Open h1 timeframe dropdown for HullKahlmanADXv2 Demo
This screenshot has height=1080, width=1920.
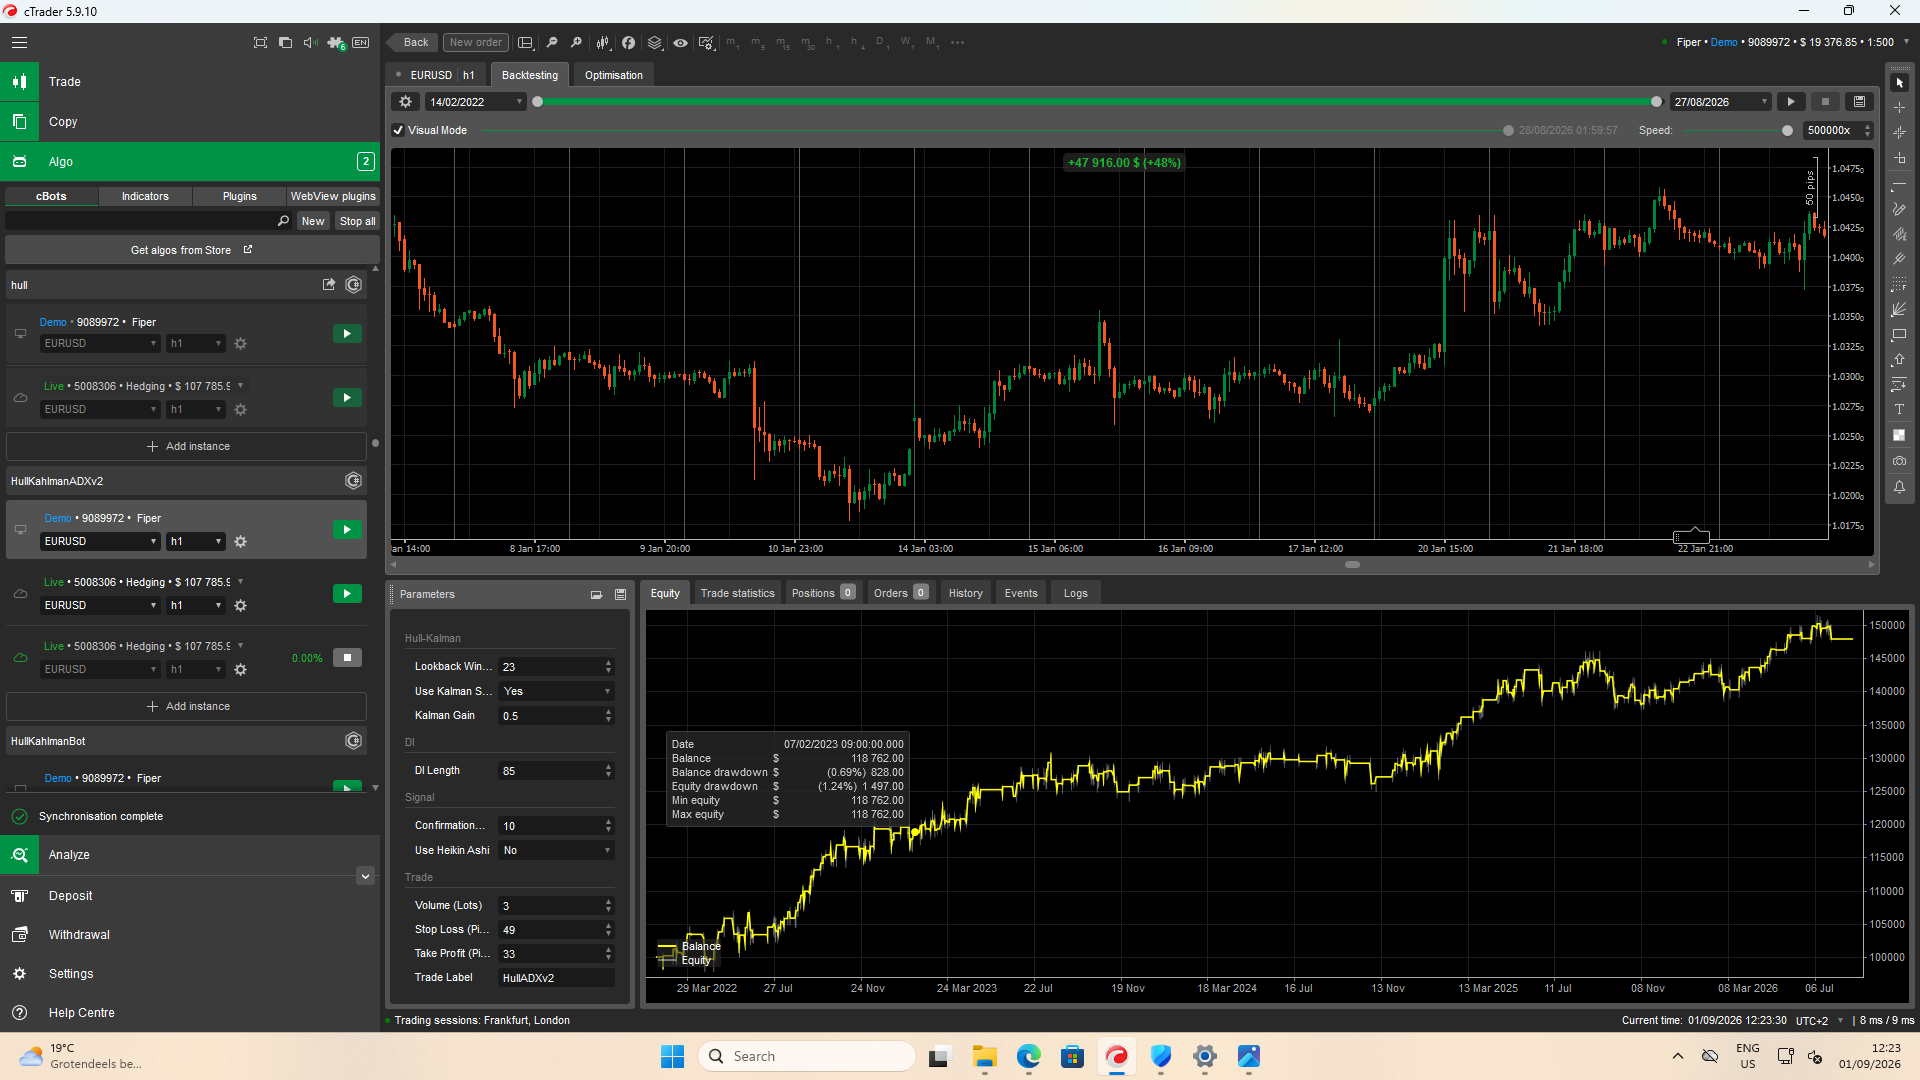pos(196,542)
